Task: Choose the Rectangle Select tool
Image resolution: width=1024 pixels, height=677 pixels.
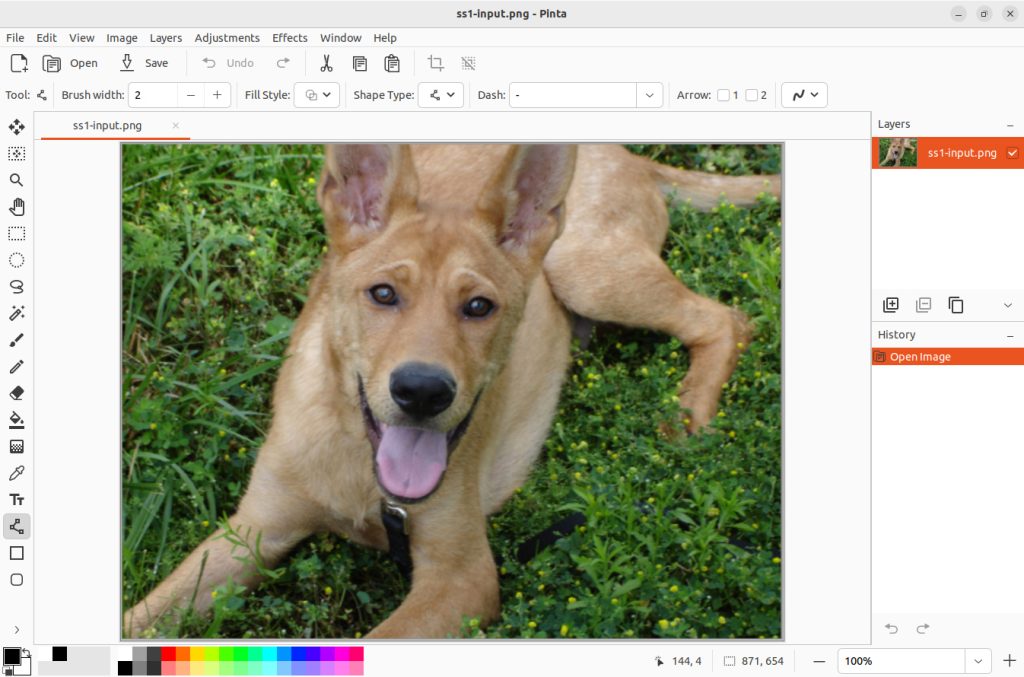Action: point(16,233)
